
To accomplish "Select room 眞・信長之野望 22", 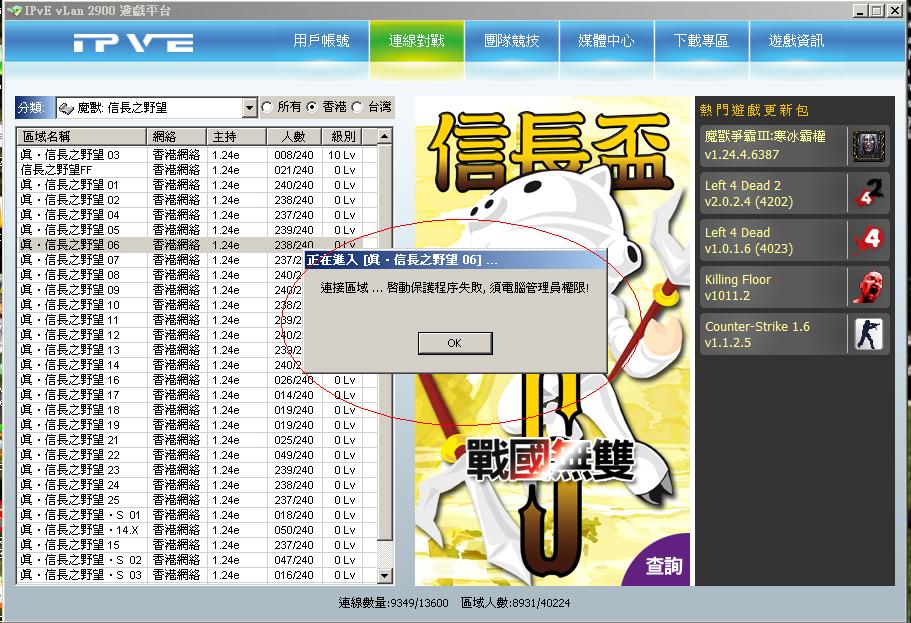I will coord(198,455).
